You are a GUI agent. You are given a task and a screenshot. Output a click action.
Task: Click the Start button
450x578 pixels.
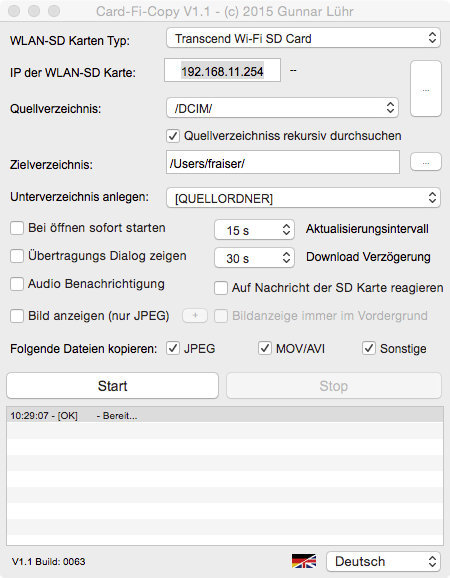click(x=112, y=386)
